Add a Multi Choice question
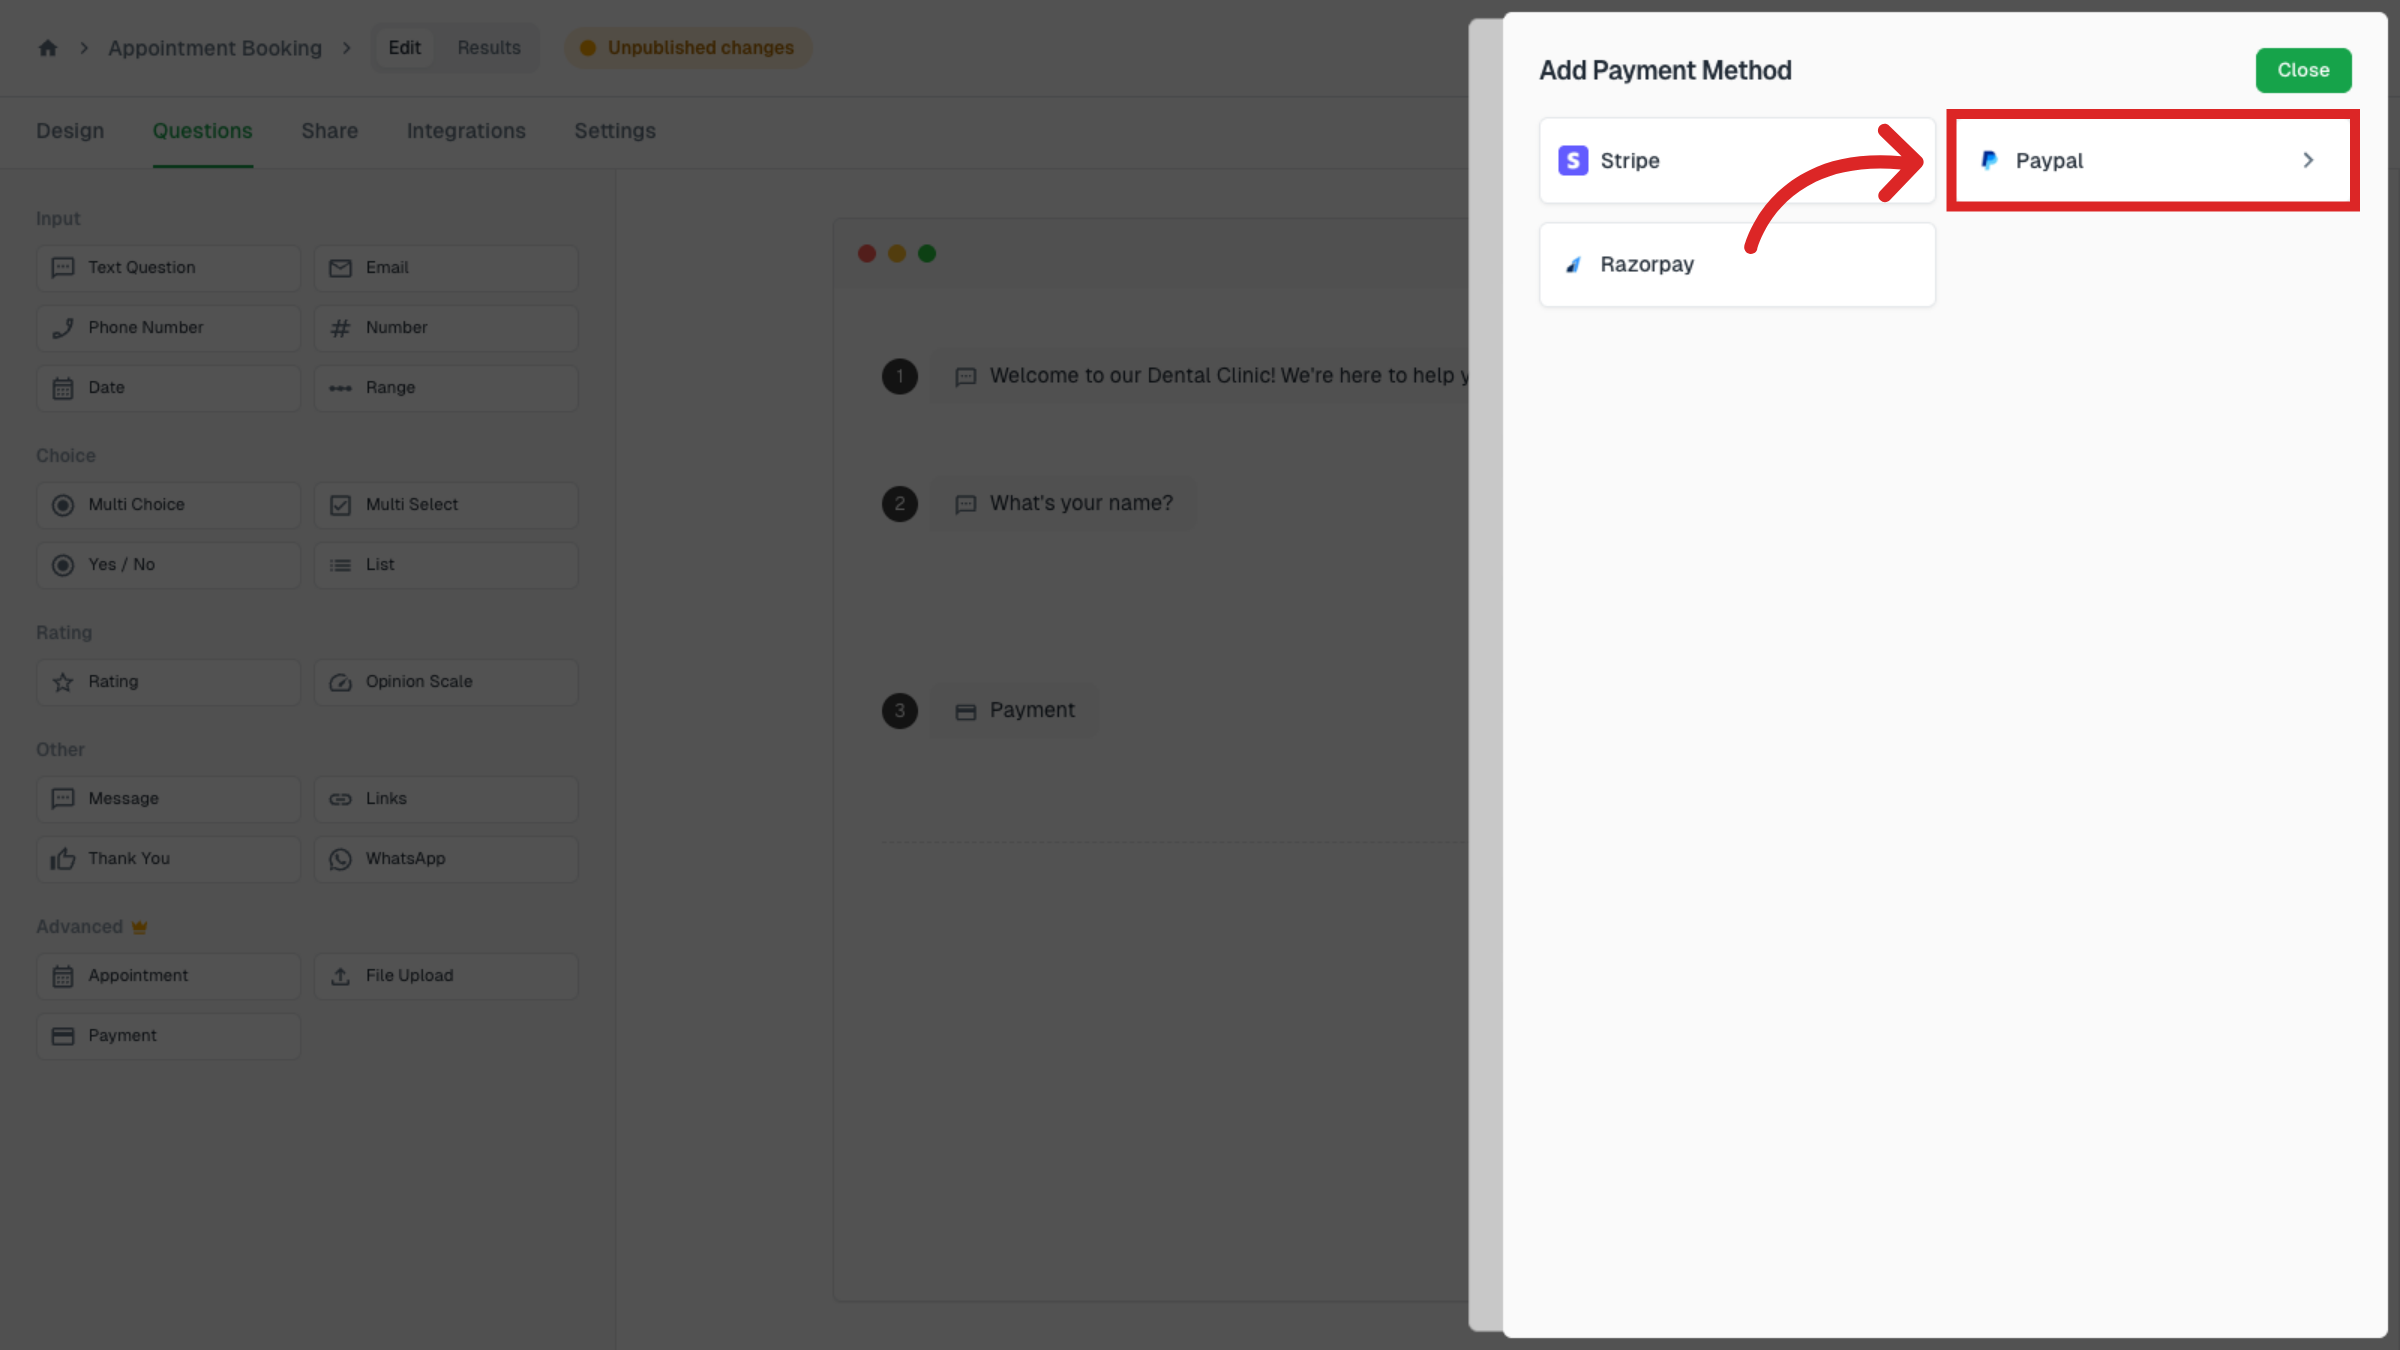The image size is (2400, 1350). tap(168, 505)
